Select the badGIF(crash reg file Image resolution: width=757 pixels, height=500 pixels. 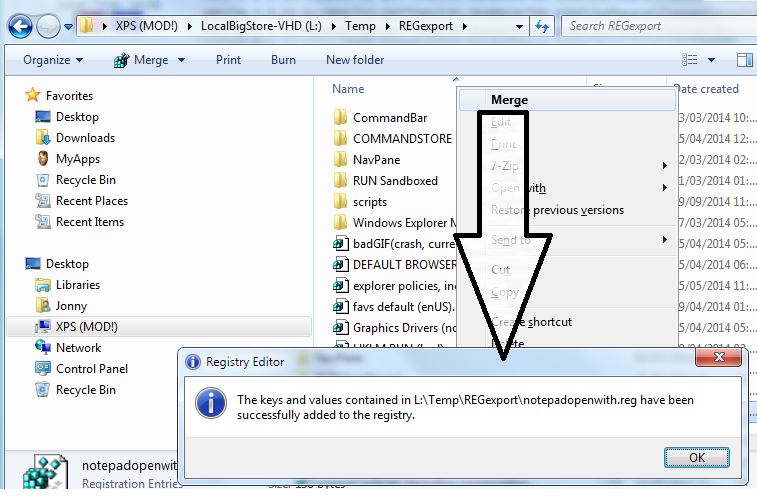pyautogui.click(x=394, y=244)
